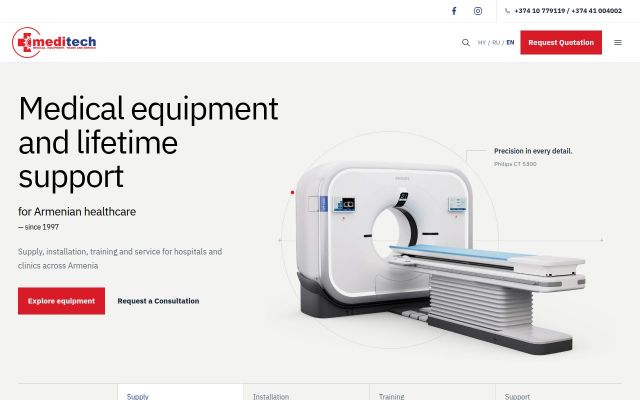Open the Facebook page icon
The height and width of the screenshot is (400, 640).
click(x=454, y=11)
